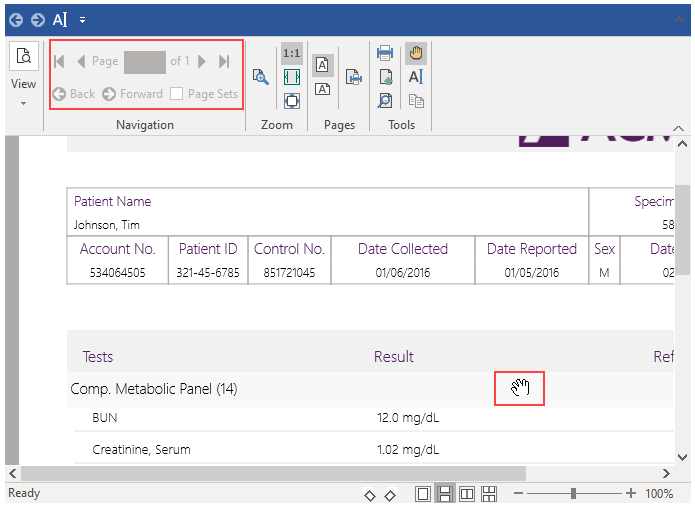The width and height of the screenshot is (695, 507).
Task: Click the Back navigation button
Action: pyautogui.click(x=74, y=94)
